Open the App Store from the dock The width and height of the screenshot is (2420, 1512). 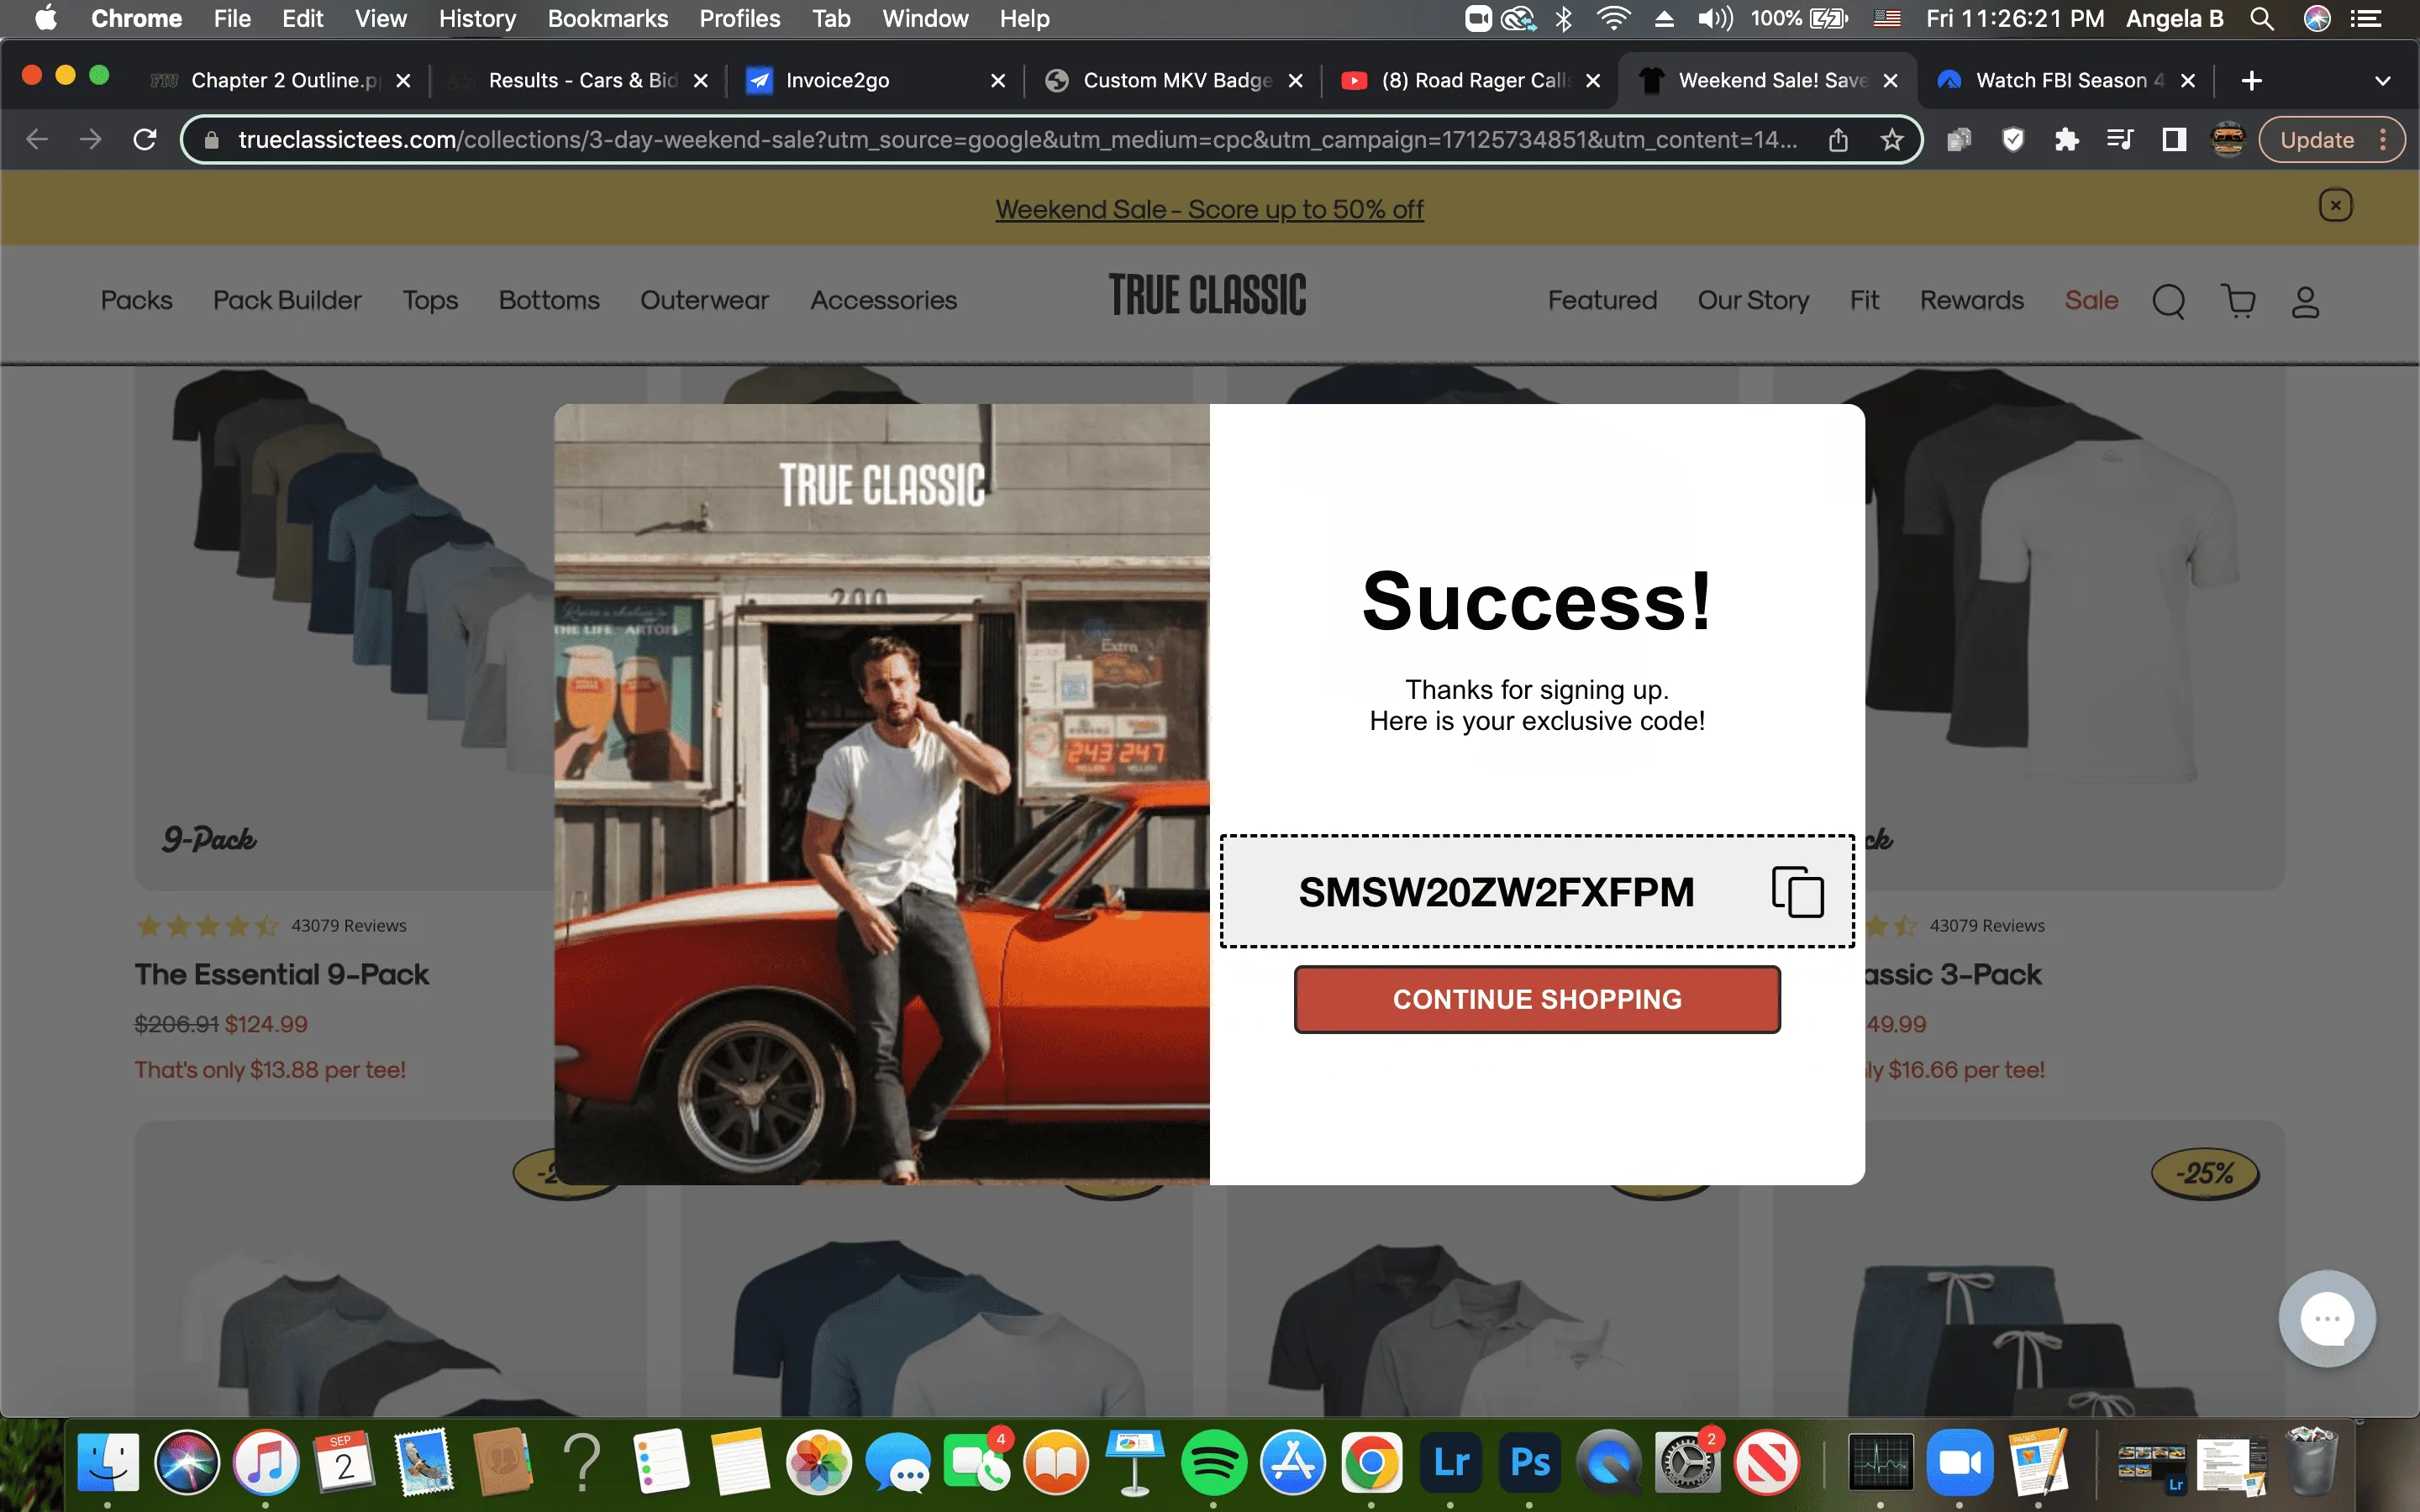1292,1463
